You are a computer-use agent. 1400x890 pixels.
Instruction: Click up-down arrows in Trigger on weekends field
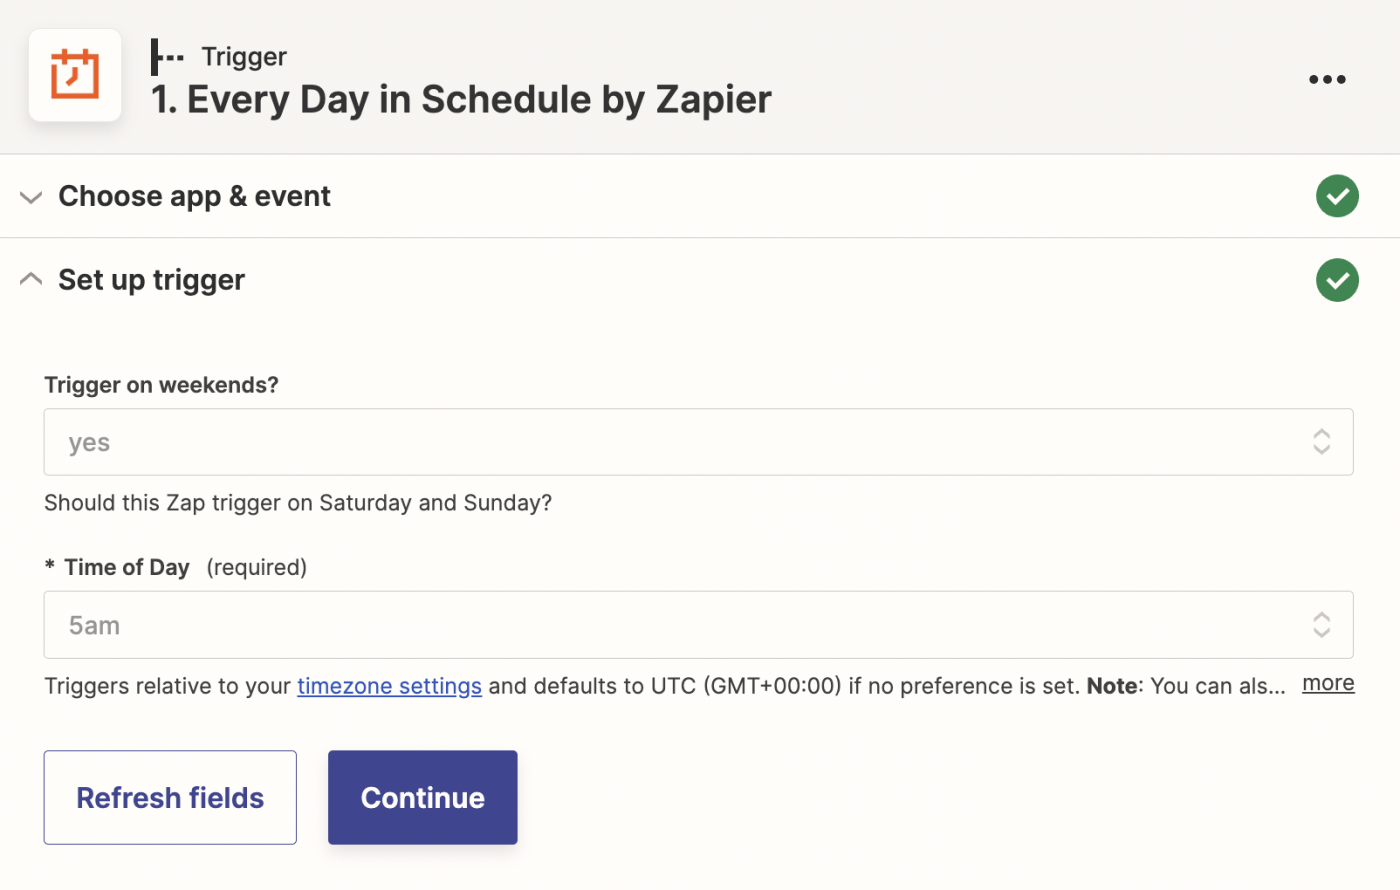tap(1321, 442)
